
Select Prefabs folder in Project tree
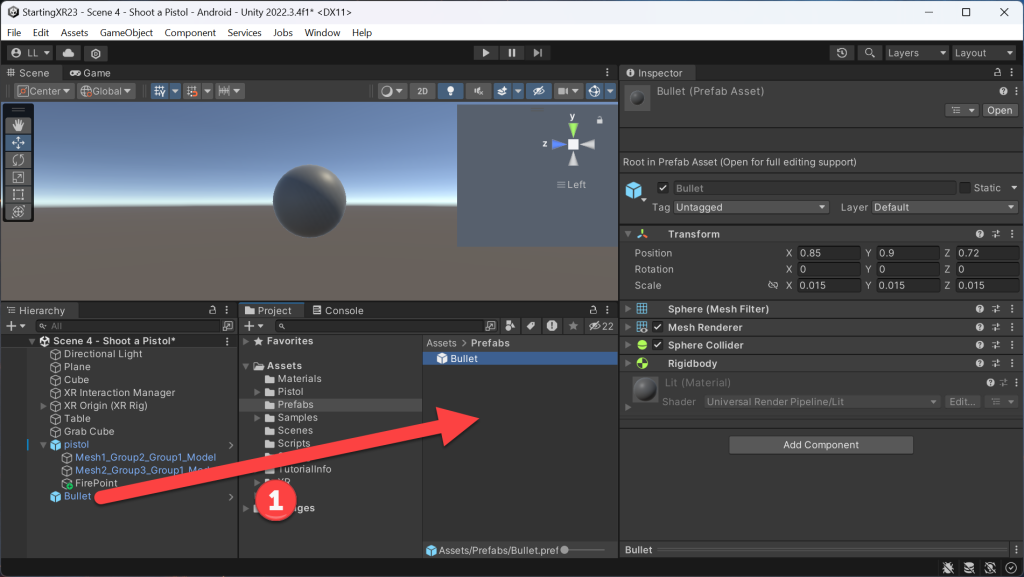pyautogui.click(x=295, y=405)
